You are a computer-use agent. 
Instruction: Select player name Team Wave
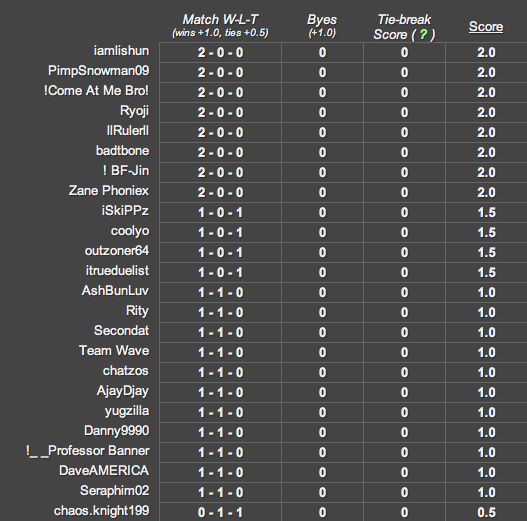pos(114,351)
